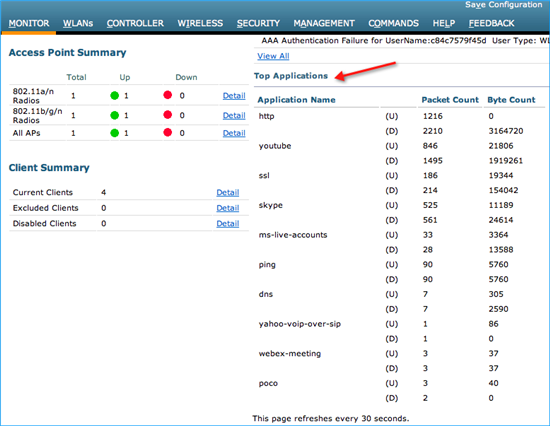Click green Up indicator for 802.11b/g/n Radios
This screenshot has width=550, height=426.
coord(114,115)
